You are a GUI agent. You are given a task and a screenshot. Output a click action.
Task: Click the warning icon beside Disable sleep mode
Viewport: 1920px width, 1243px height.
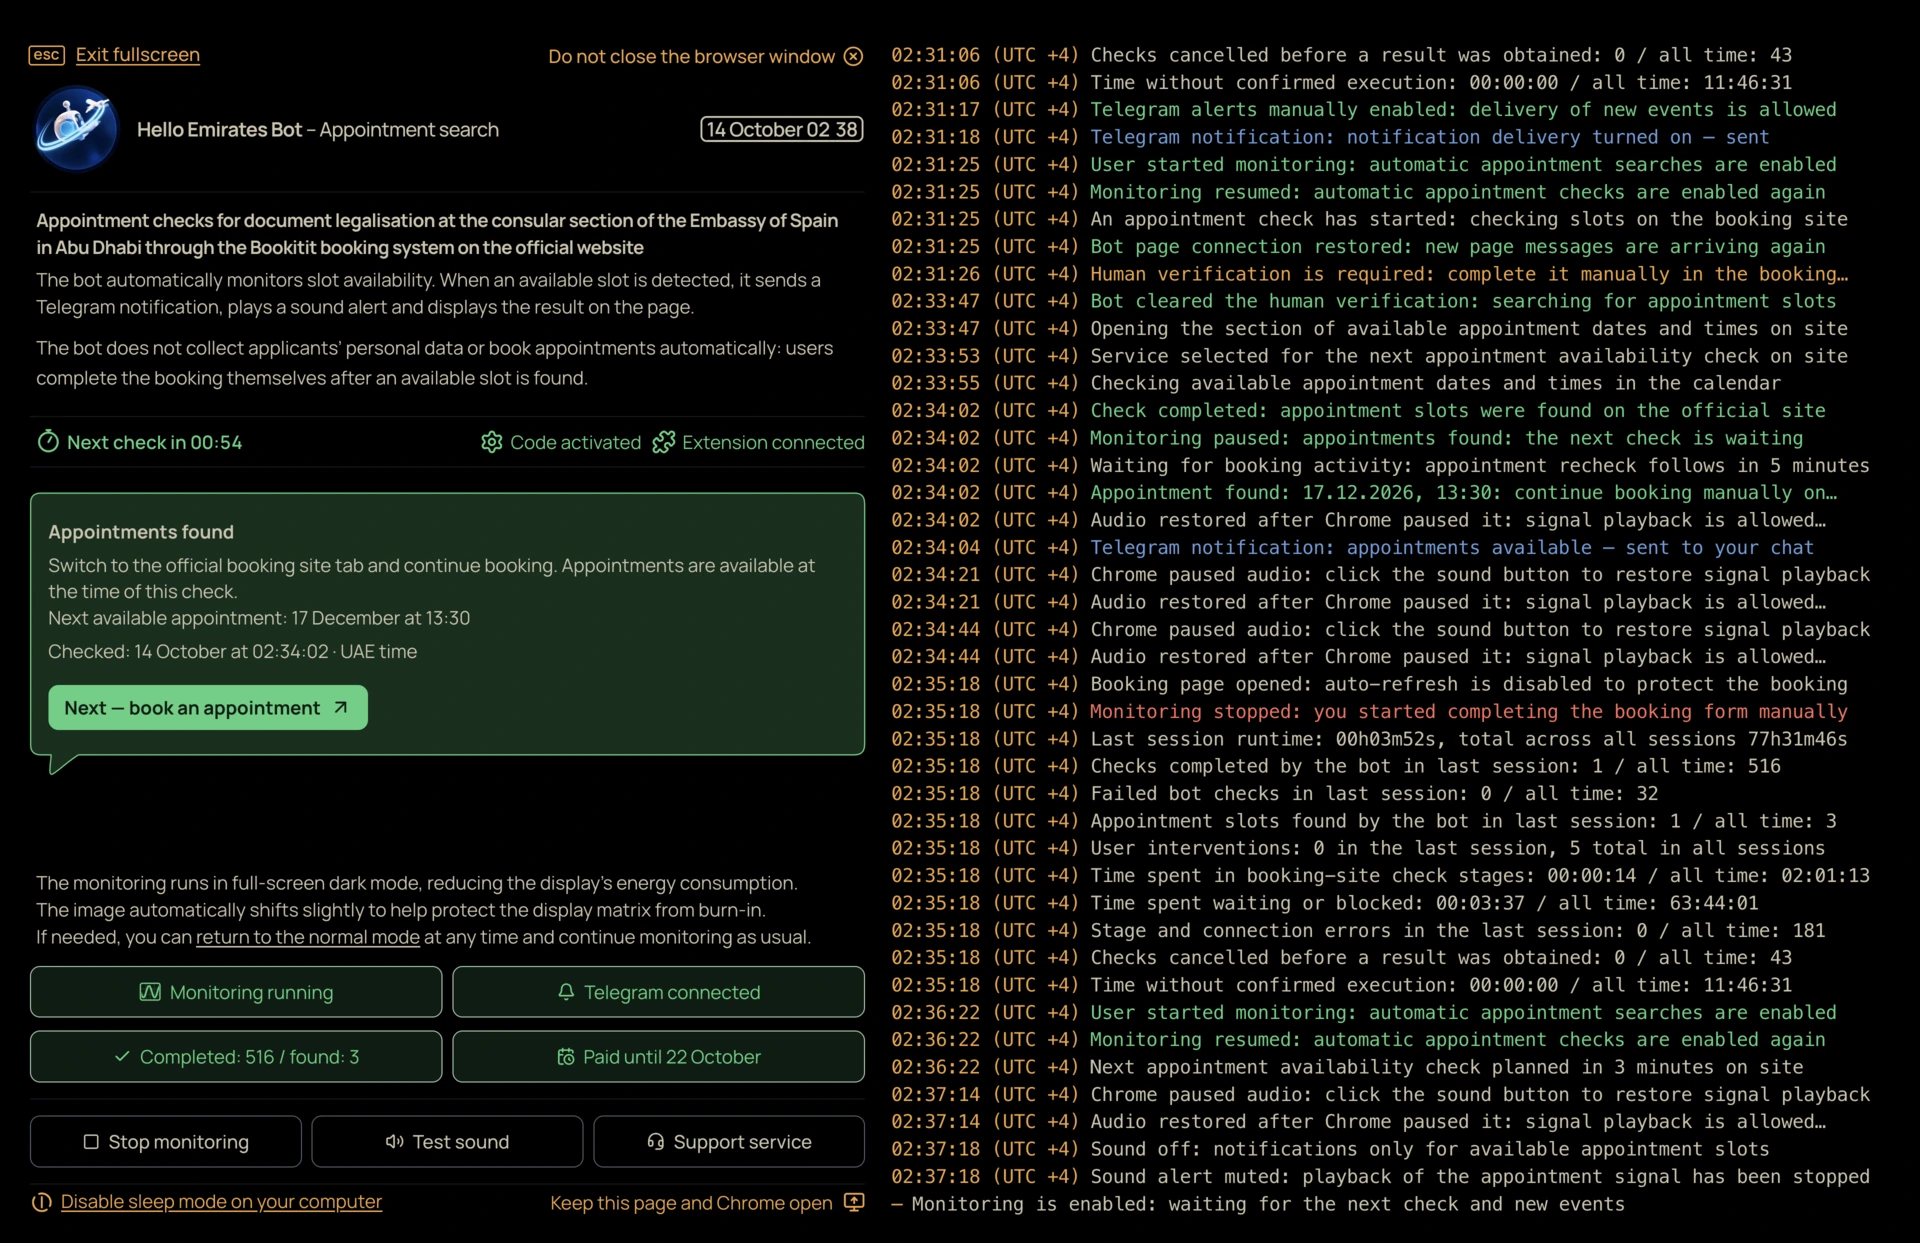[42, 1202]
